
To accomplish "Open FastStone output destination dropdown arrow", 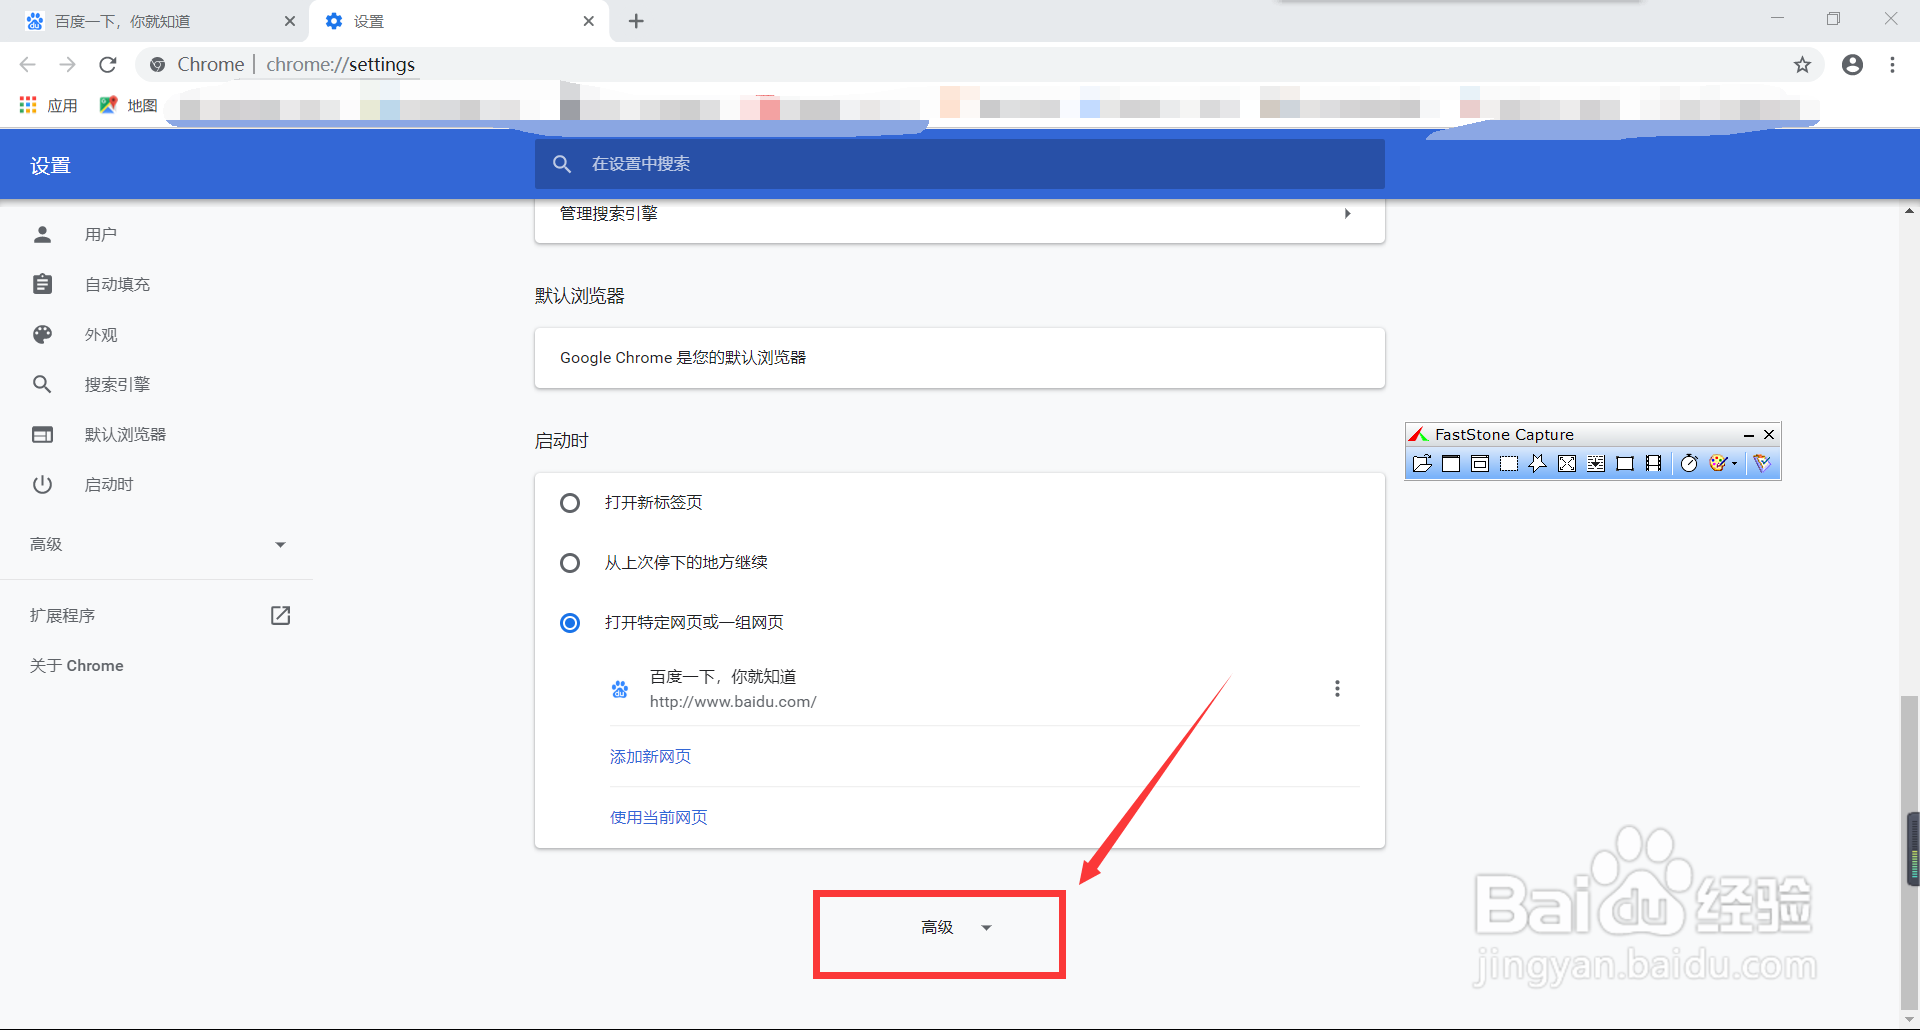I will [1734, 463].
